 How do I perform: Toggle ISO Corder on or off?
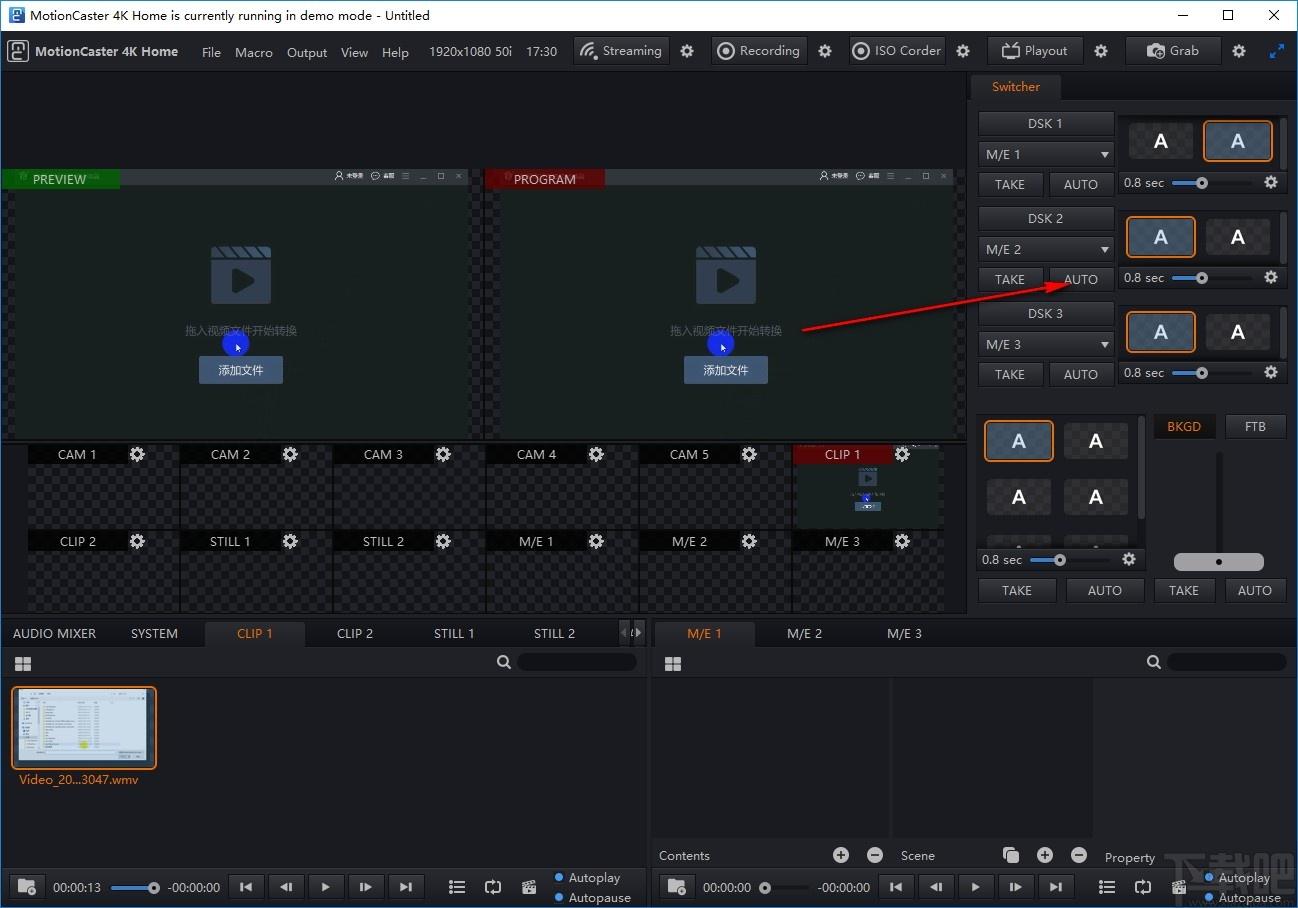[897, 51]
